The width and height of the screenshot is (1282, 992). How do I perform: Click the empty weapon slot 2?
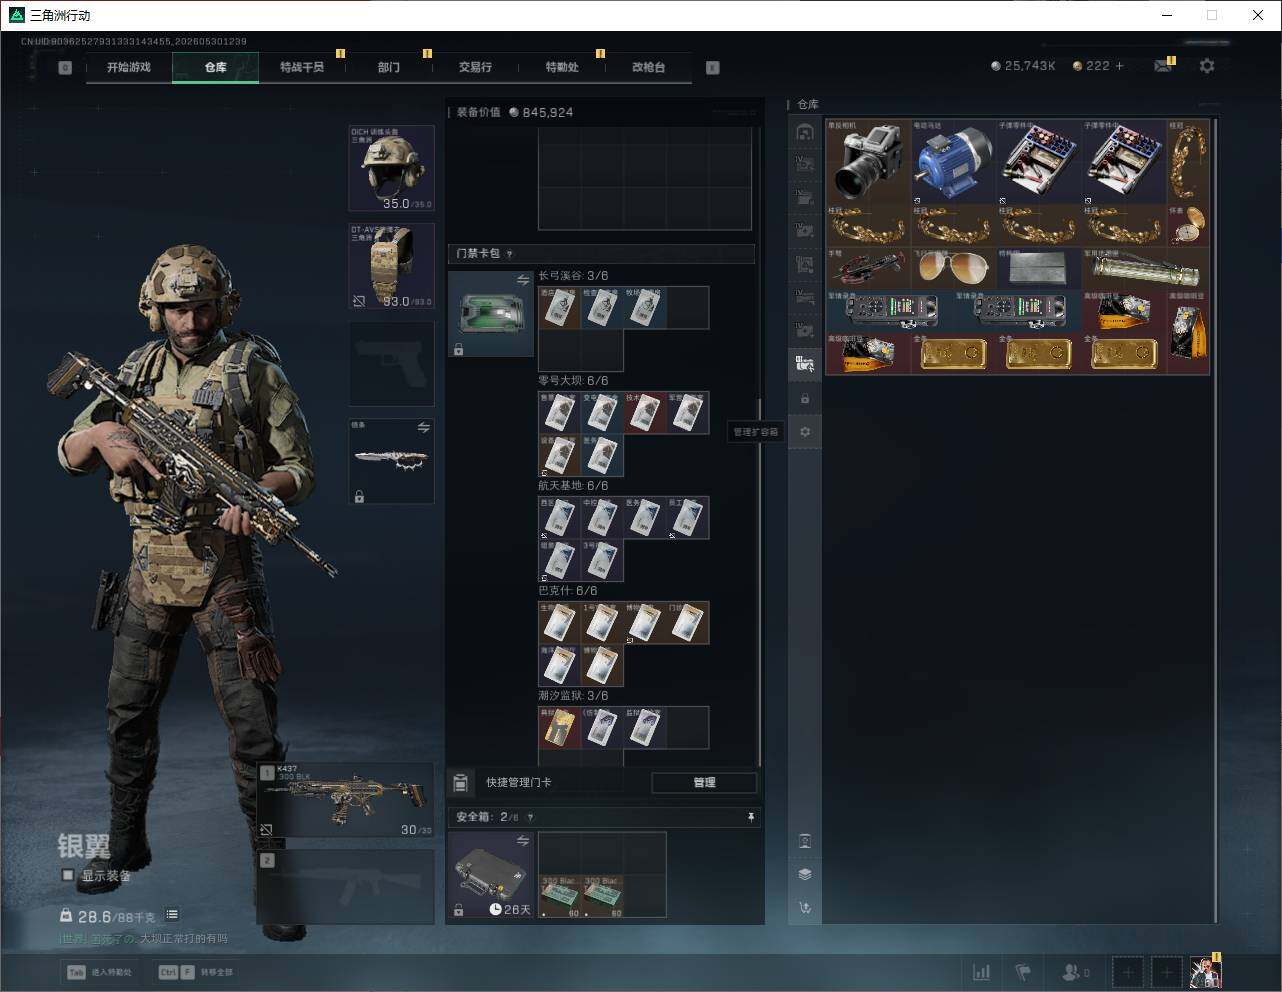[x=347, y=886]
